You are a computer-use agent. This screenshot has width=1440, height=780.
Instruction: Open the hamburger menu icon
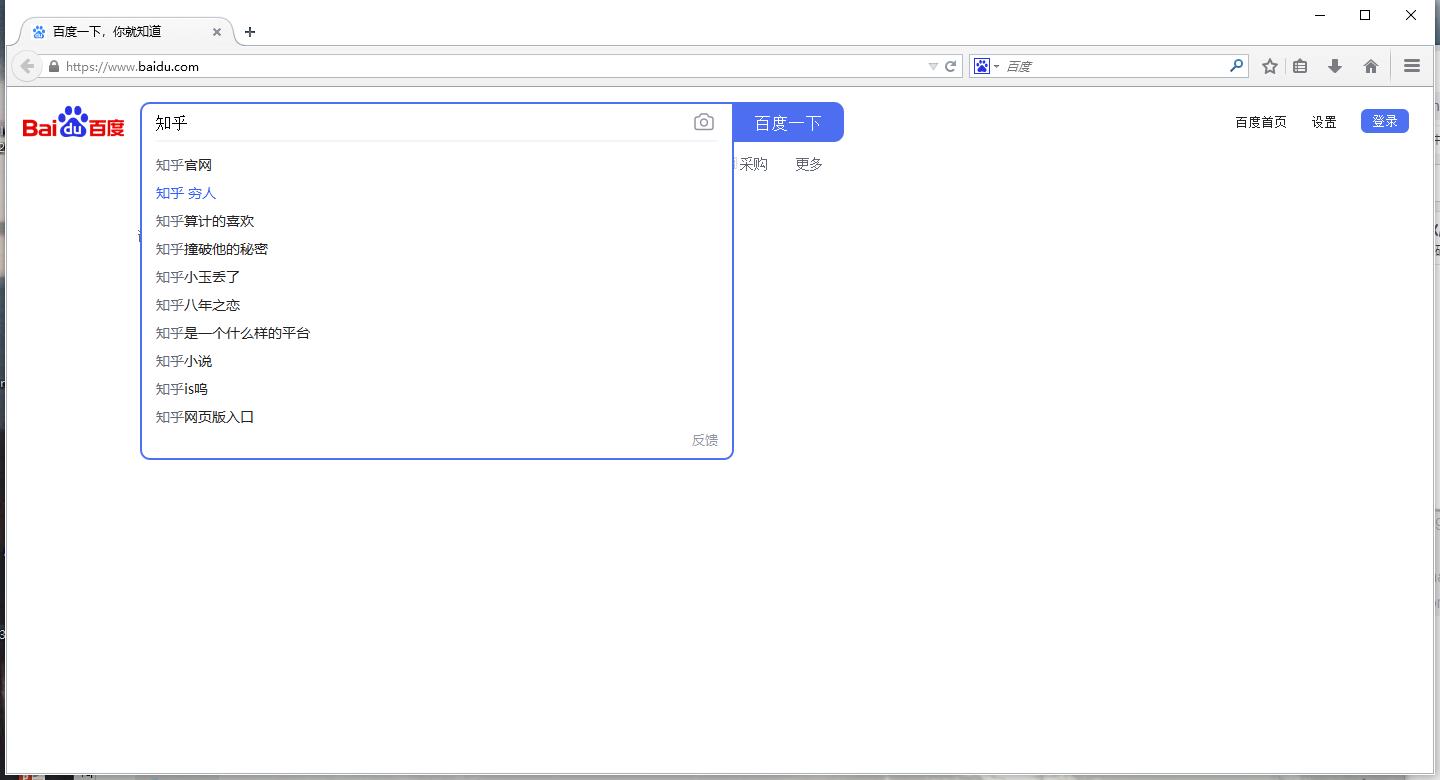(1412, 66)
